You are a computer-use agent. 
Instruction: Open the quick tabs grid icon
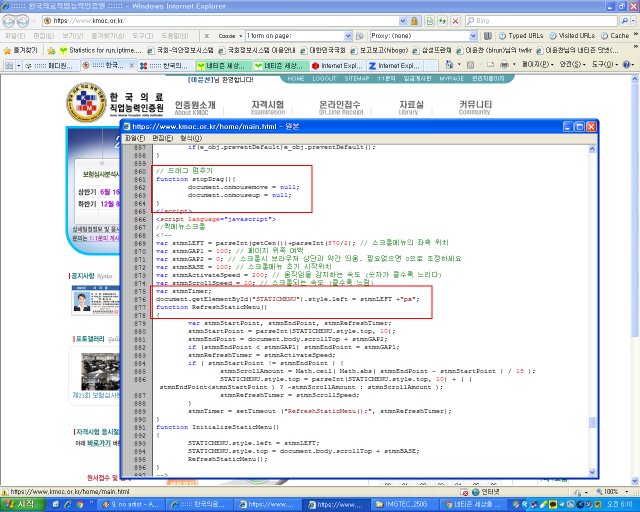point(9,65)
